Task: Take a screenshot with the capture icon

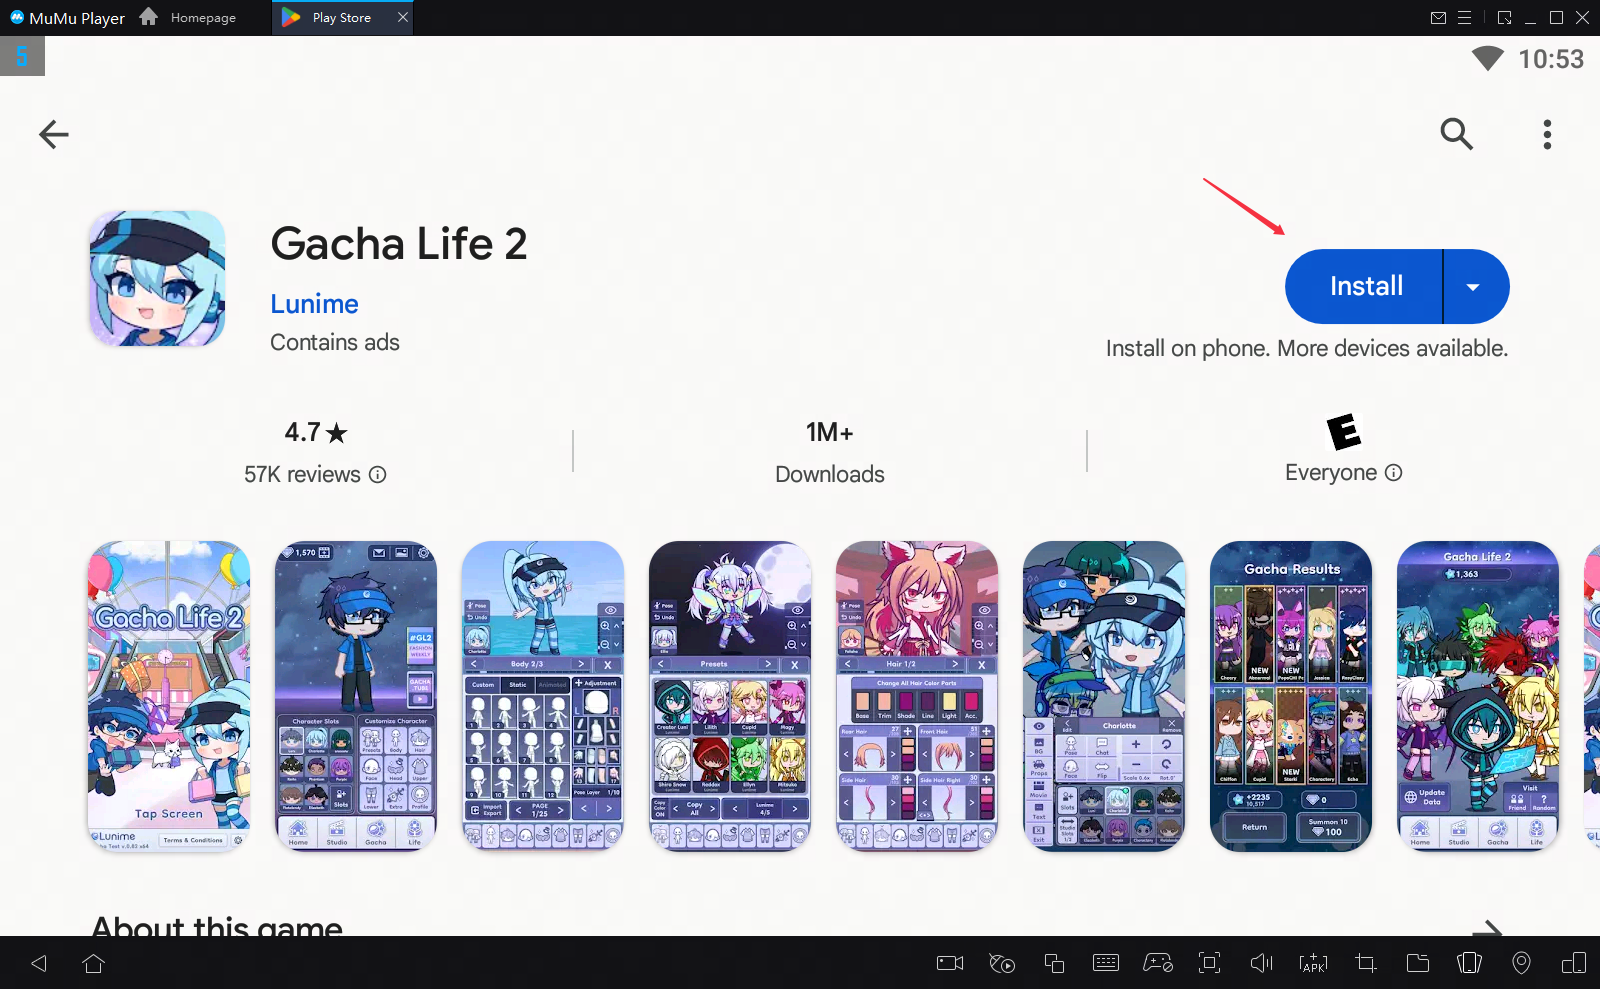Action: 1210,963
